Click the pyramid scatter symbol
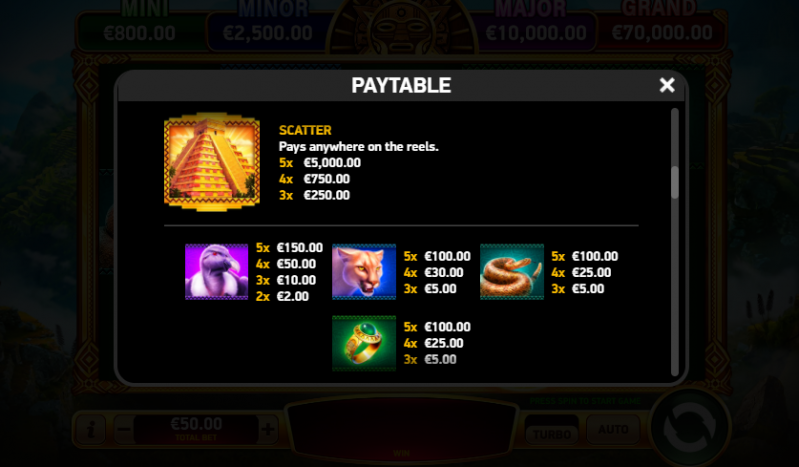This screenshot has width=799, height=467. tap(212, 162)
